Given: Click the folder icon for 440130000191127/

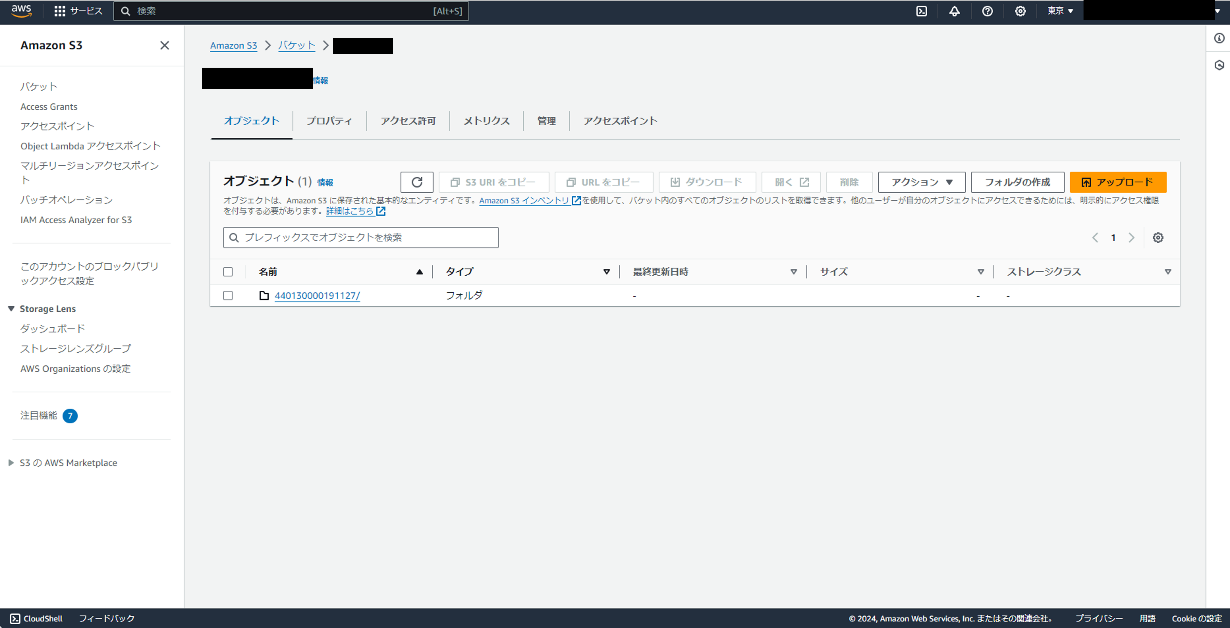Looking at the screenshot, I should (x=264, y=296).
